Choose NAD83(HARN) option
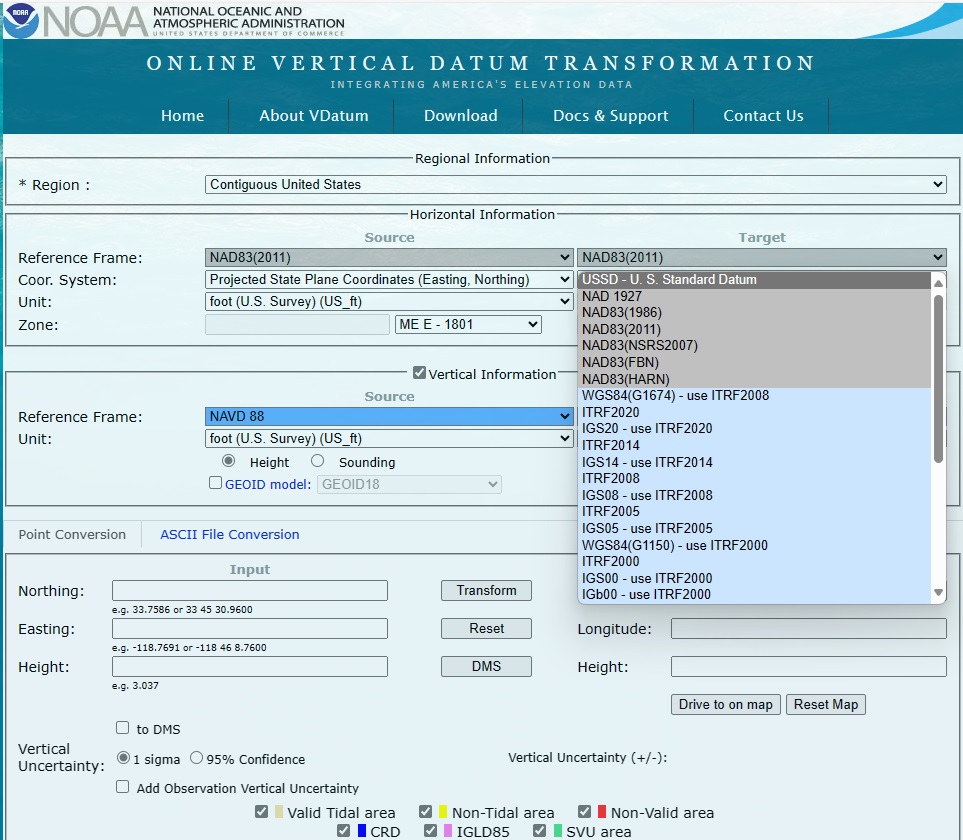This screenshot has height=840, width=963. [x=754, y=379]
